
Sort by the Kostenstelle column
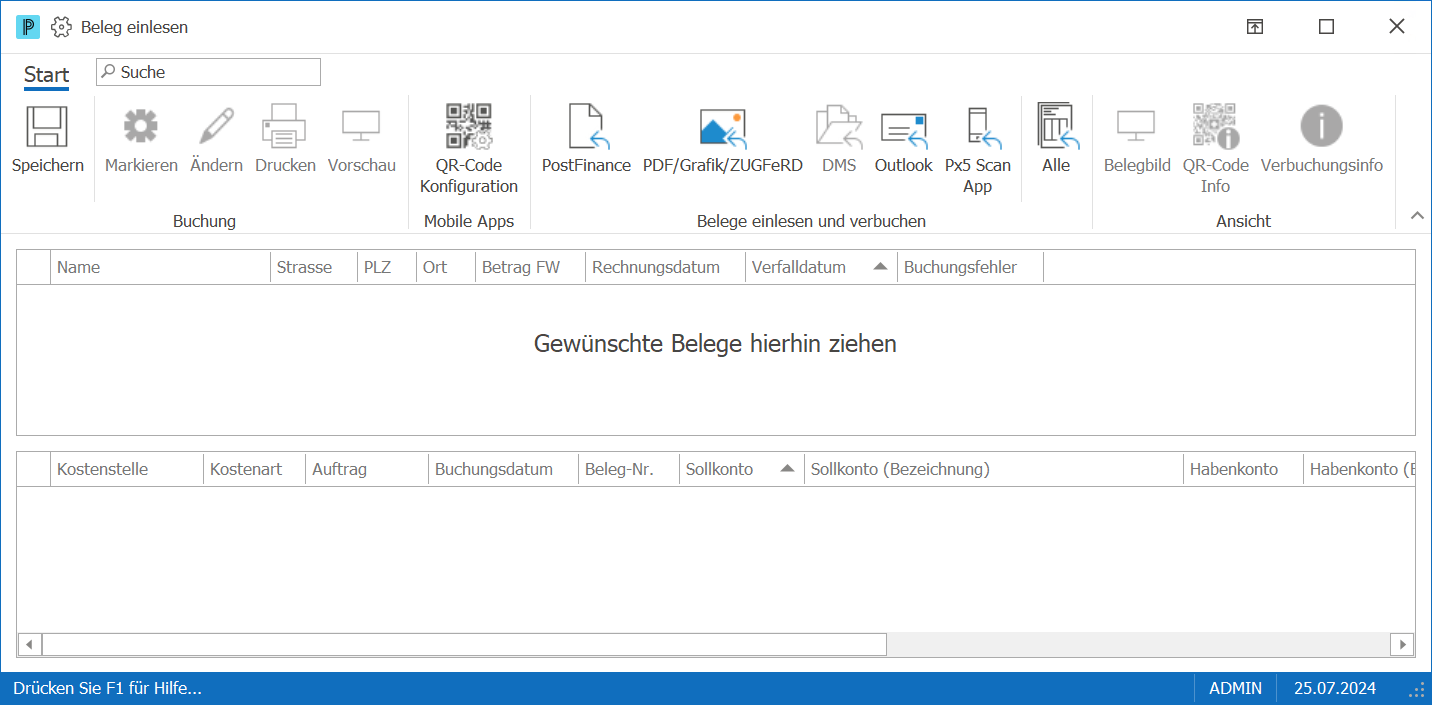coord(127,469)
